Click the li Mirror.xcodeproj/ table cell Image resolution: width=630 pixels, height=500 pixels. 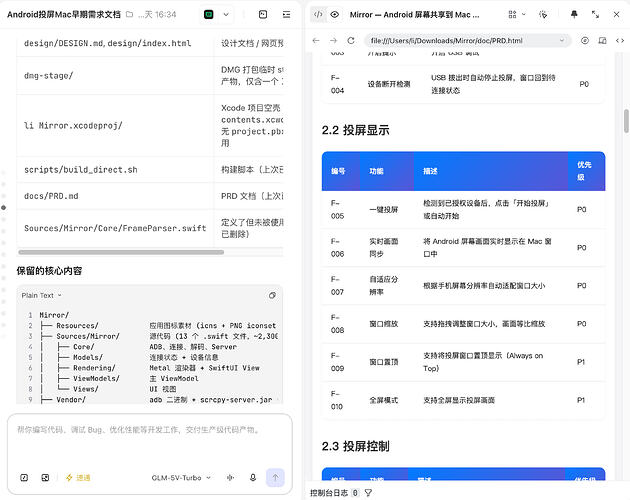click(115, 125)
